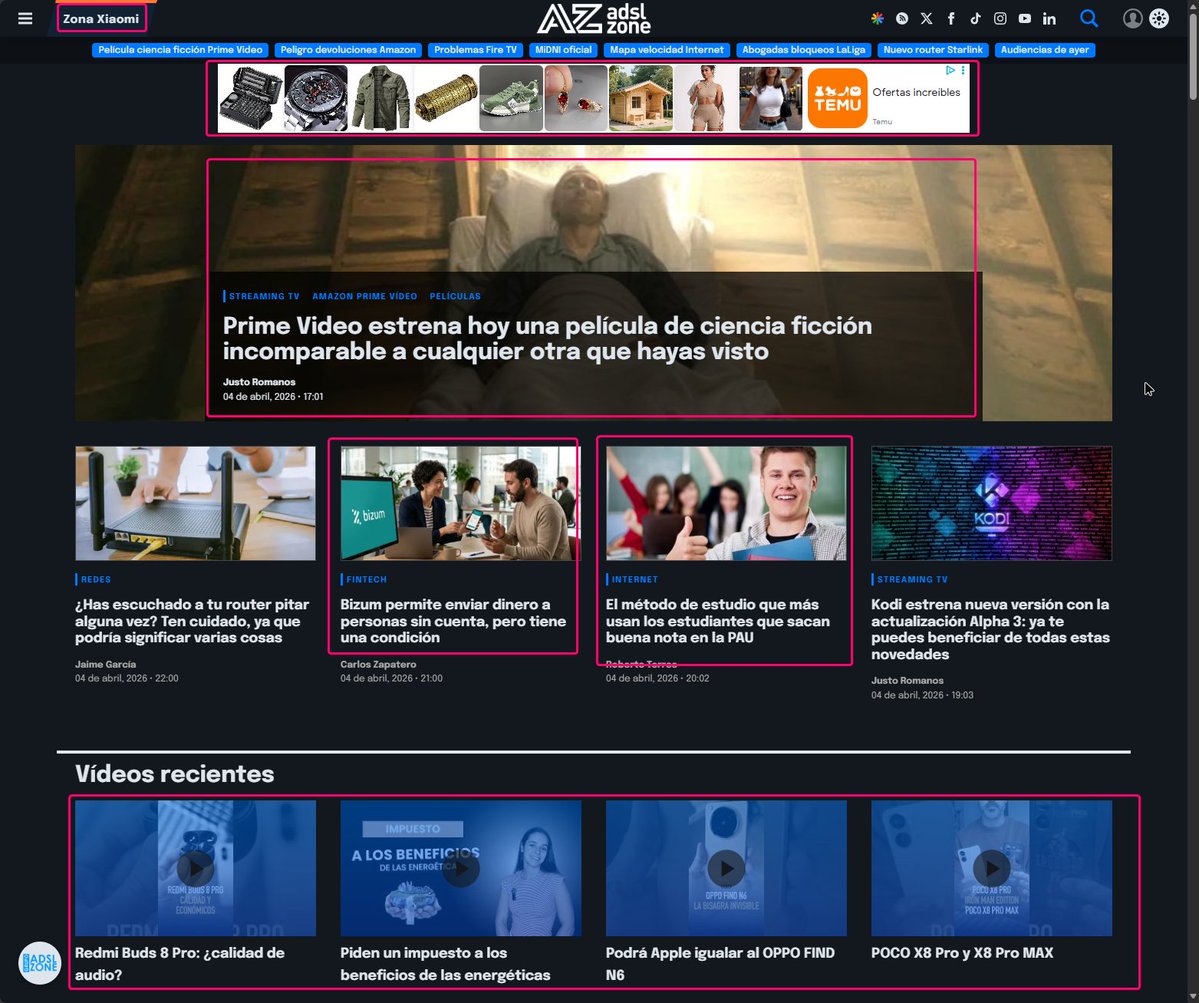1199x1003 pixels.
Task: Open the Google Discover multicolor icon
Action: 877,18
